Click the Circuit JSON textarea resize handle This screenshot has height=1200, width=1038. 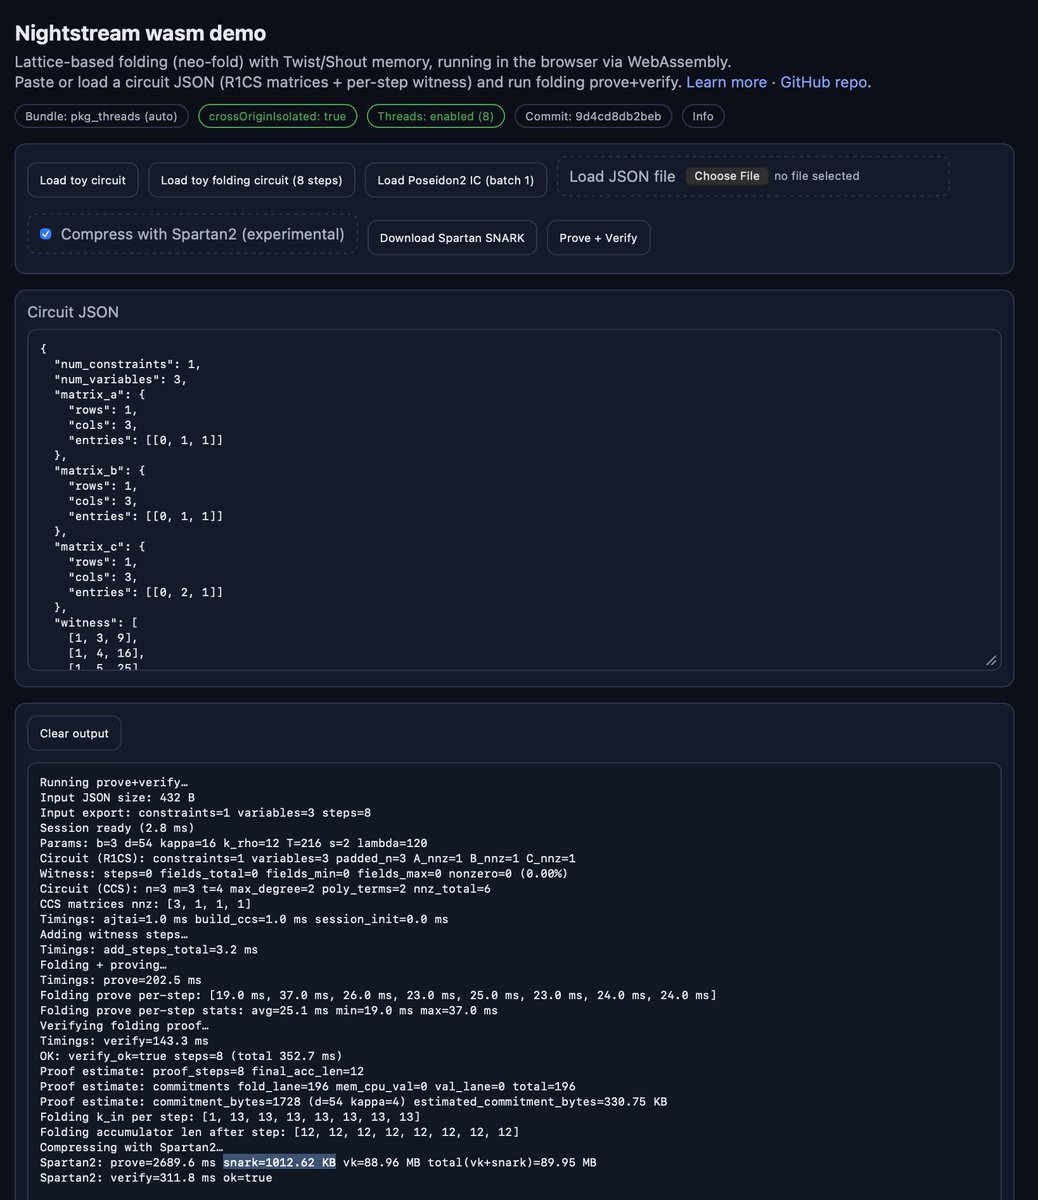(991, 660)
